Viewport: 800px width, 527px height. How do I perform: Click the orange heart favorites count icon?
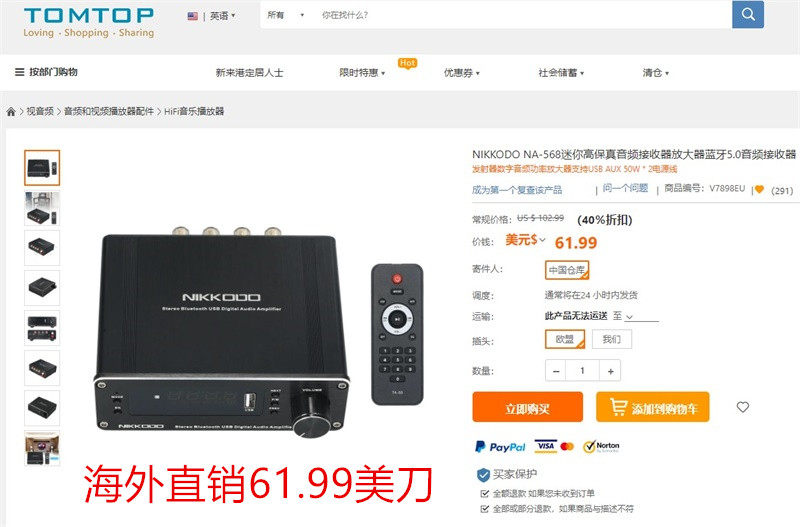pos(759,190)
